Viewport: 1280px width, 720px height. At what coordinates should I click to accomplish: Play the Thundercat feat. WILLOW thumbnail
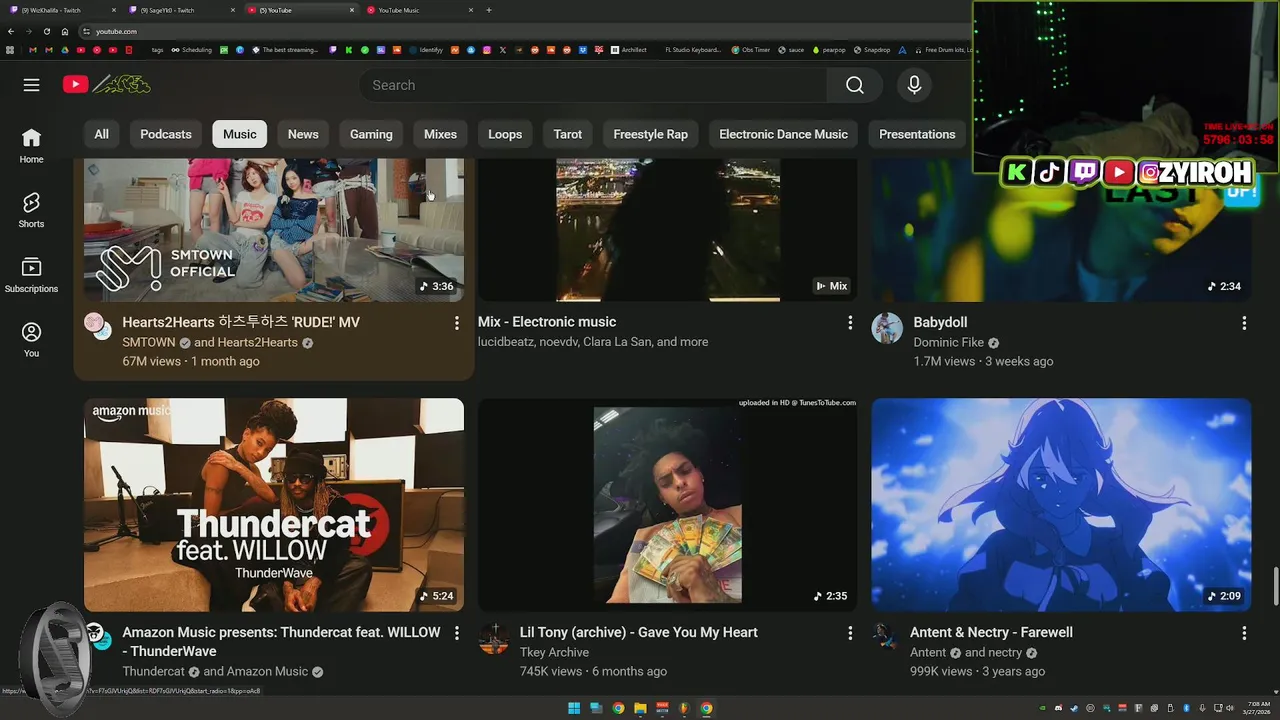[274, 505]
